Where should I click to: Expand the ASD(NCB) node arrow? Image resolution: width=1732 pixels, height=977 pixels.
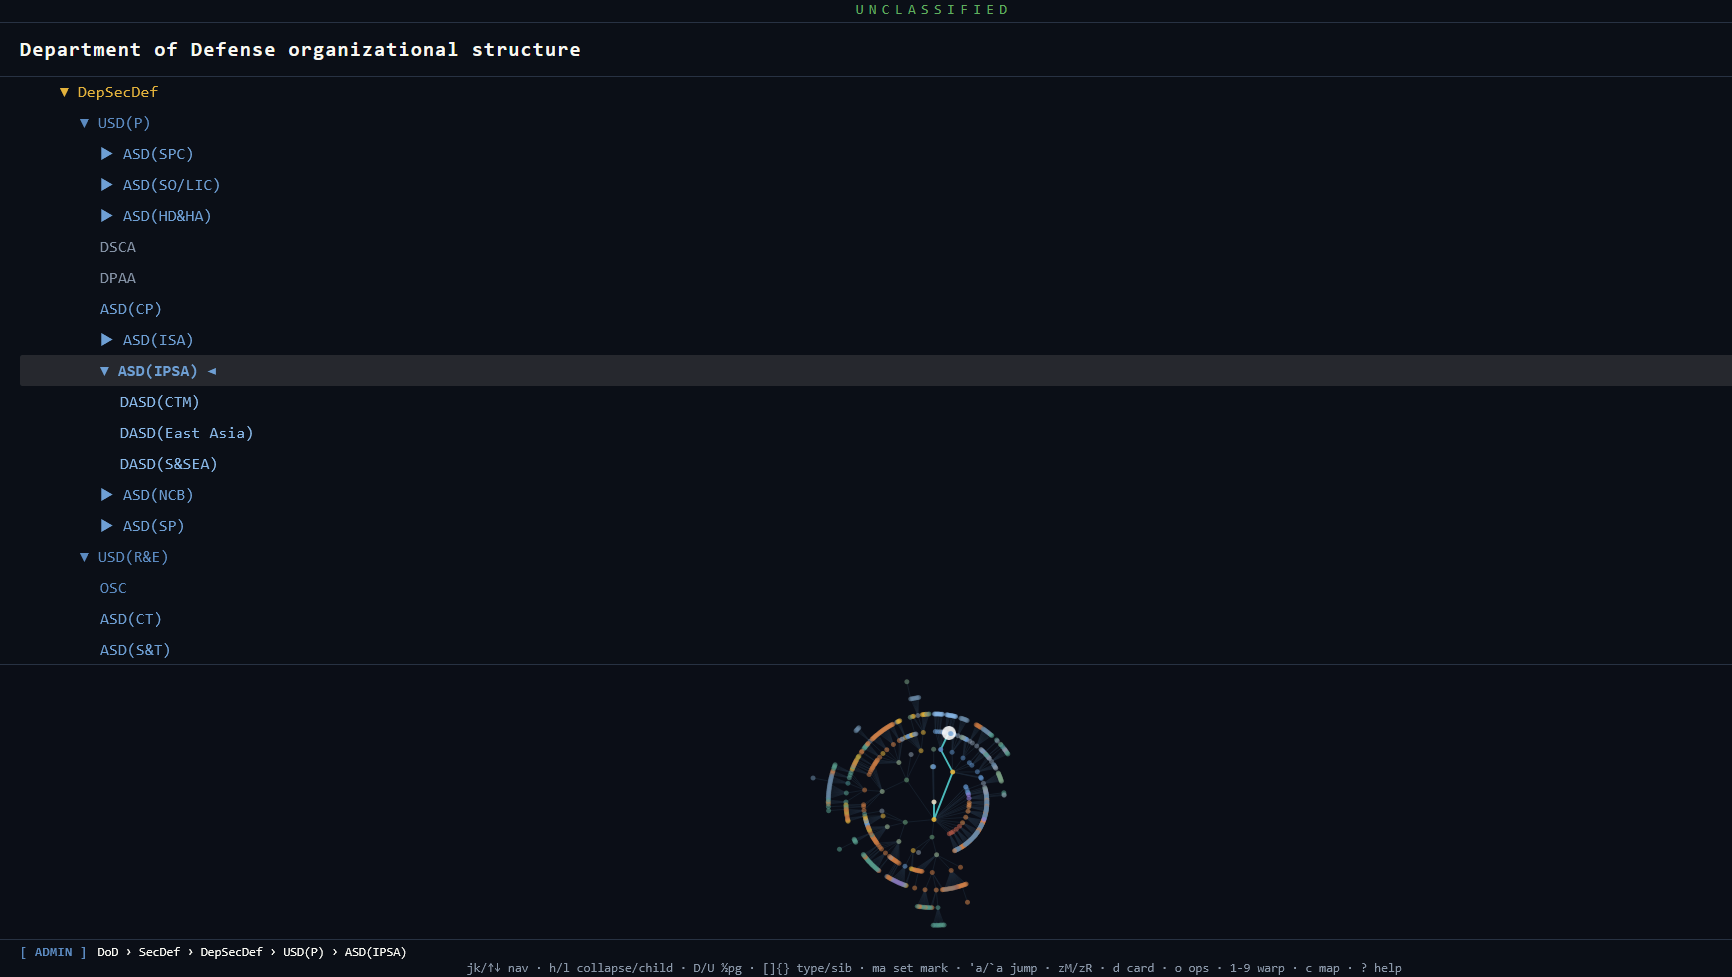107,495
